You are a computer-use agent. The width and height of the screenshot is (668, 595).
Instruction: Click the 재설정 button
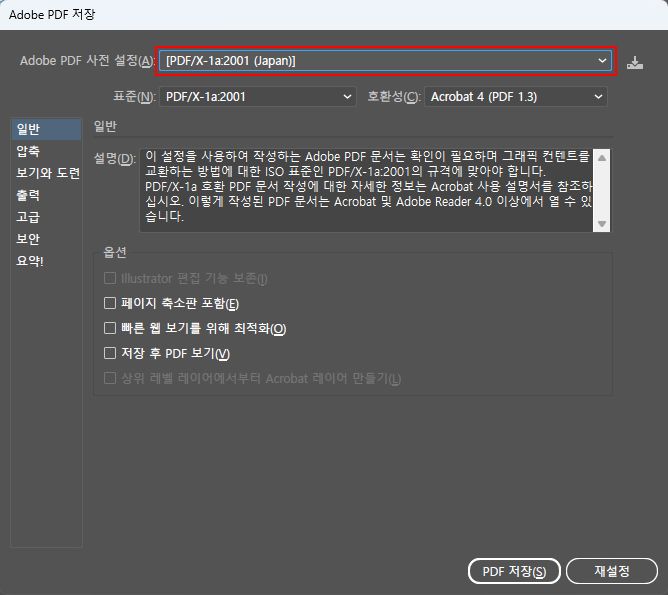tap(611, 571)
